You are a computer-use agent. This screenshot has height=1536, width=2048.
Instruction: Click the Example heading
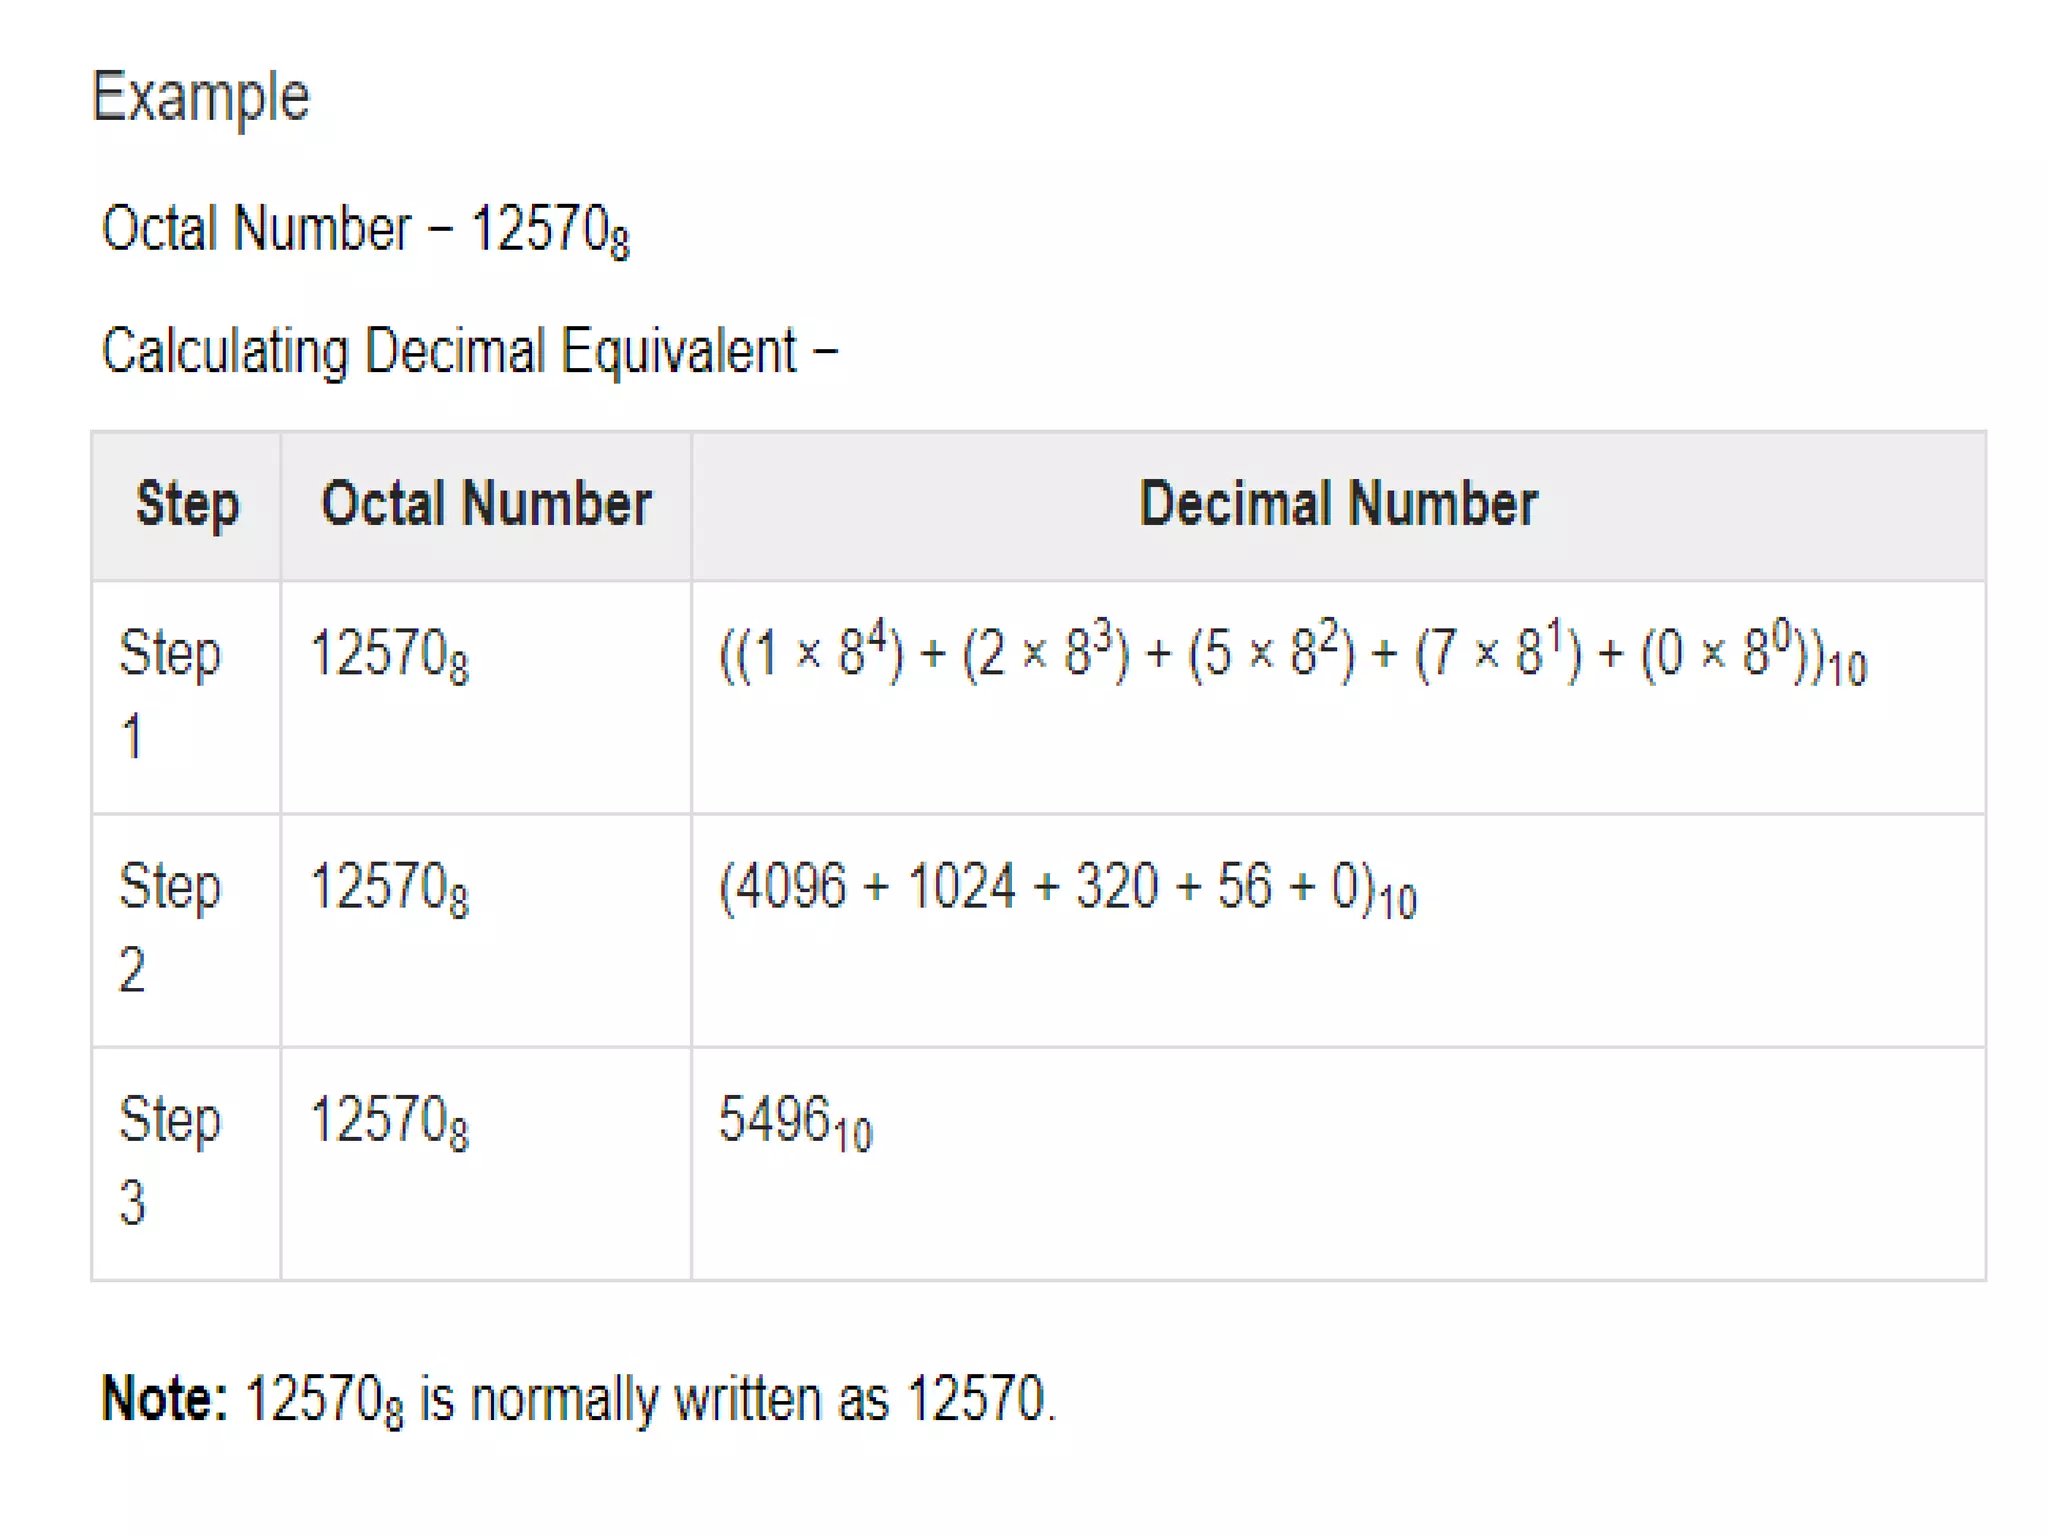tap(200, 98)
